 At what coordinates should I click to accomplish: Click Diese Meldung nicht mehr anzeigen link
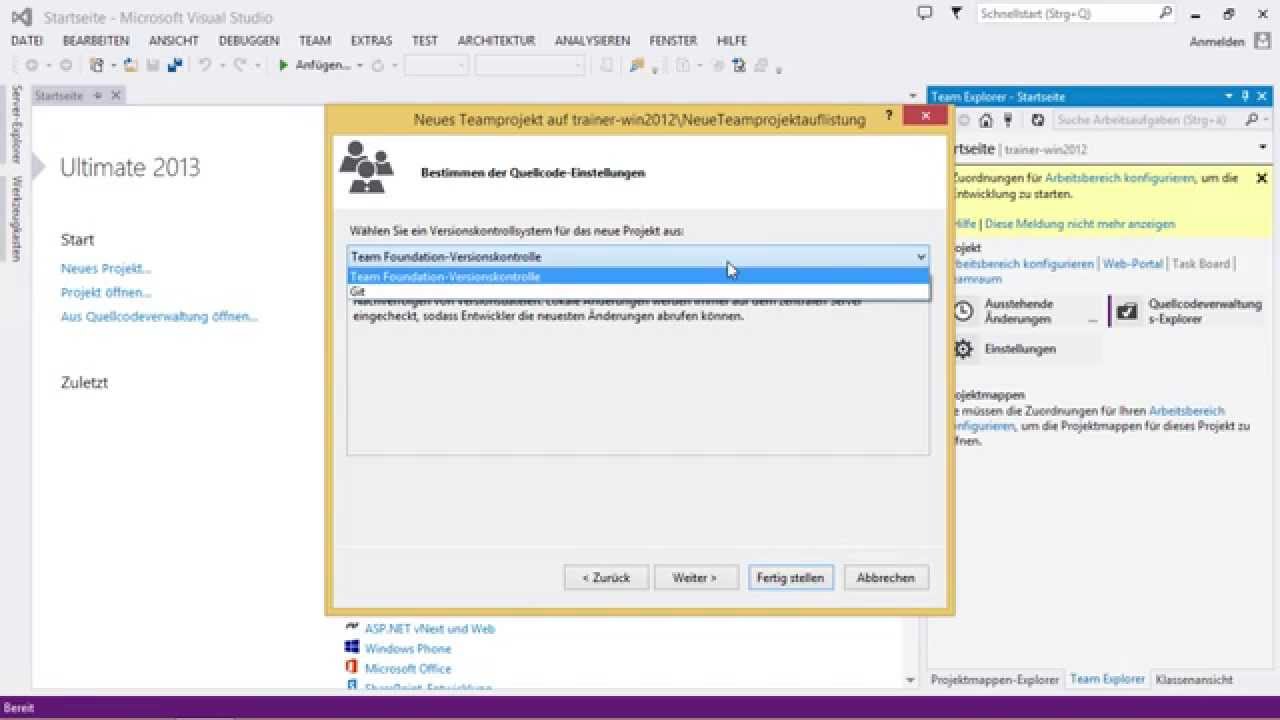1080,224
